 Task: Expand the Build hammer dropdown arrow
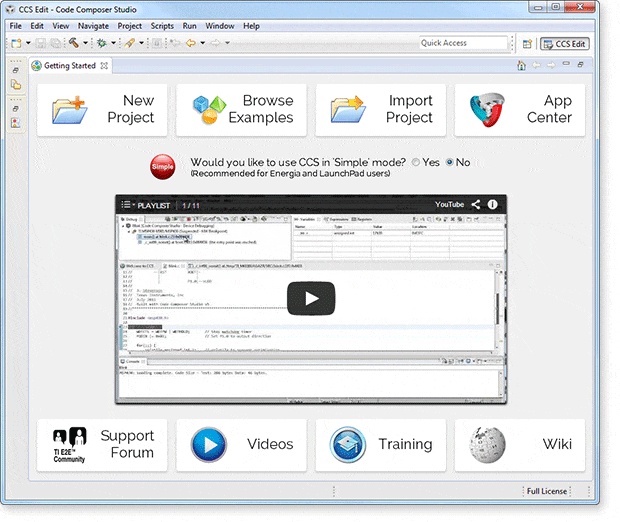point(85,43)
